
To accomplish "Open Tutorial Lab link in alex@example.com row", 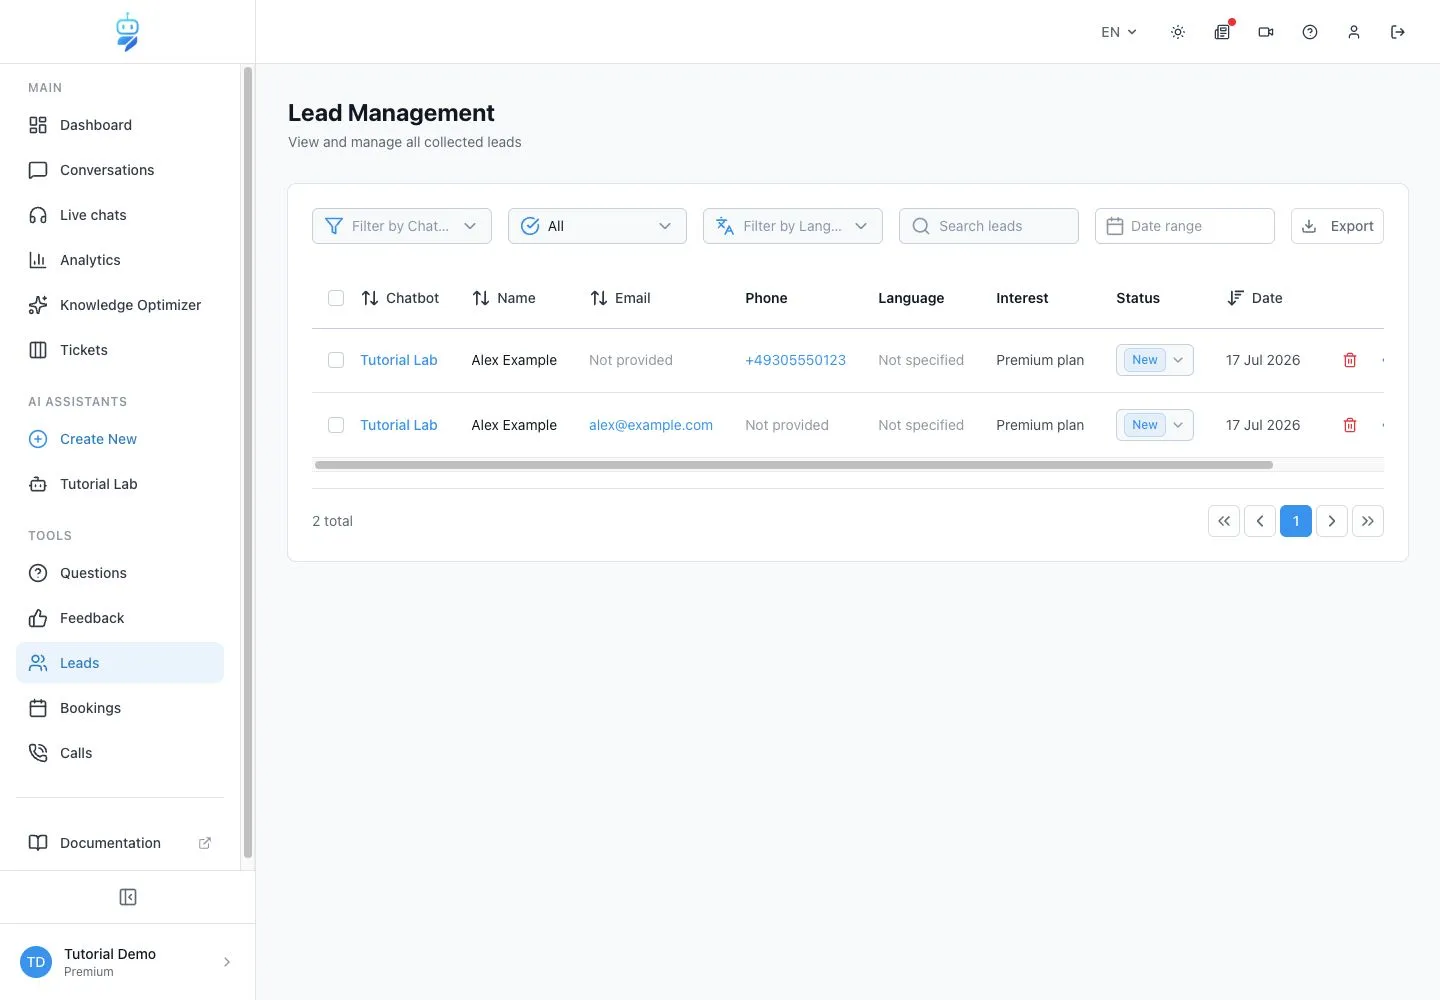I will [x=399, y=425].
